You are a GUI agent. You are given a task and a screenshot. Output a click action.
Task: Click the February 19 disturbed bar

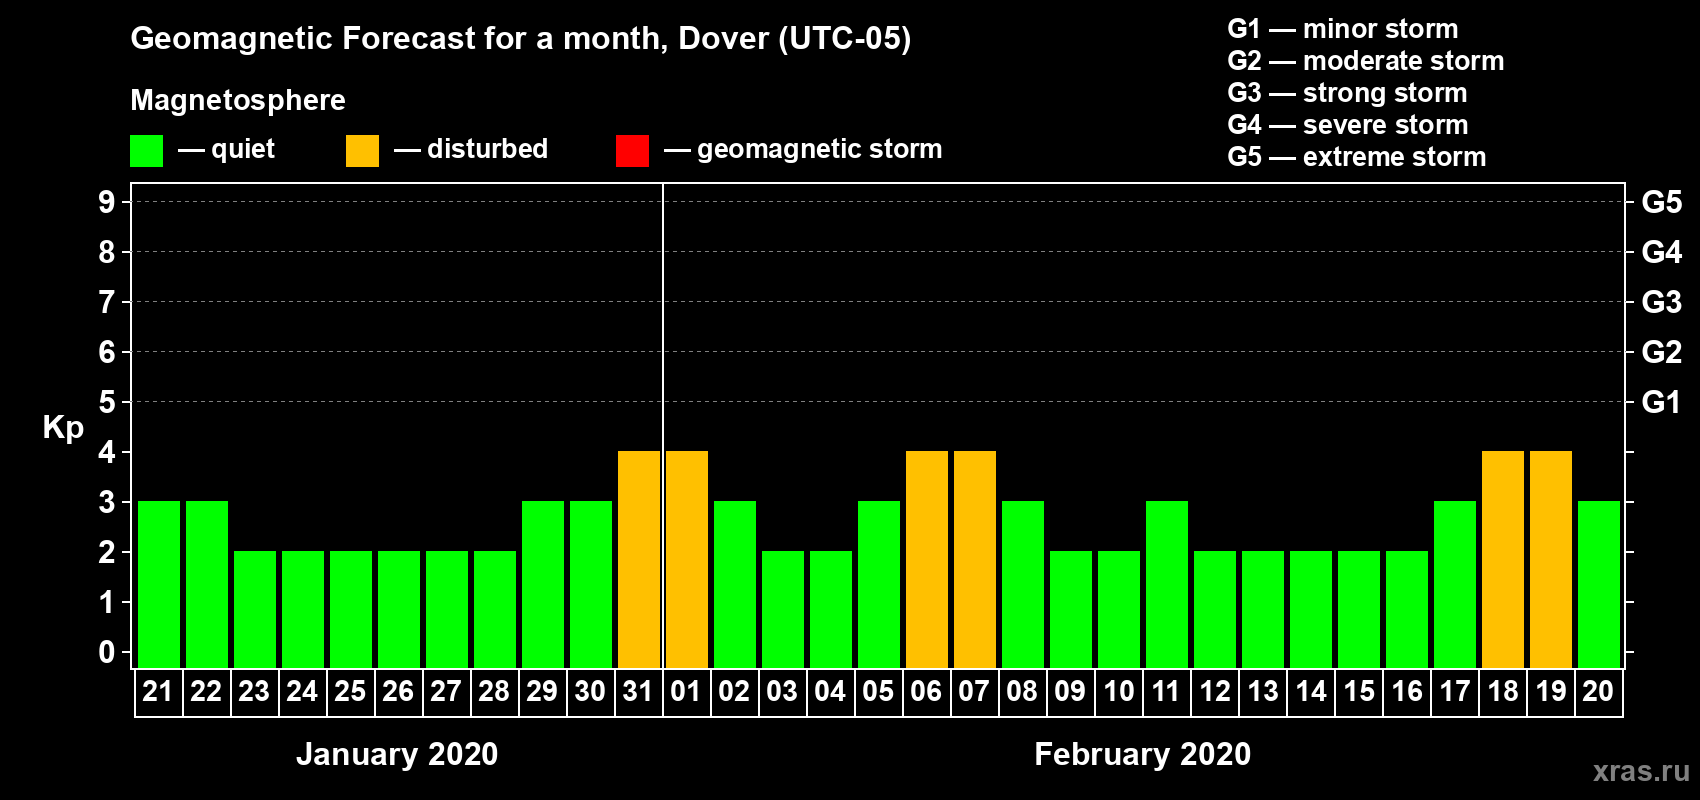1551,559
